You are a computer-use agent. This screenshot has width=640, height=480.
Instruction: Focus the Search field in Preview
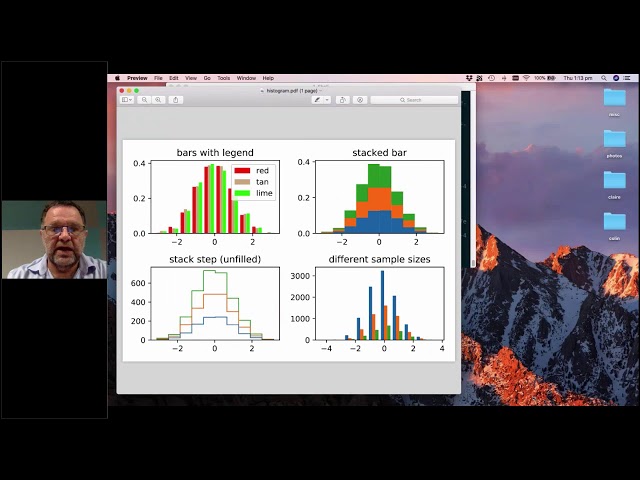coord(414,100)
